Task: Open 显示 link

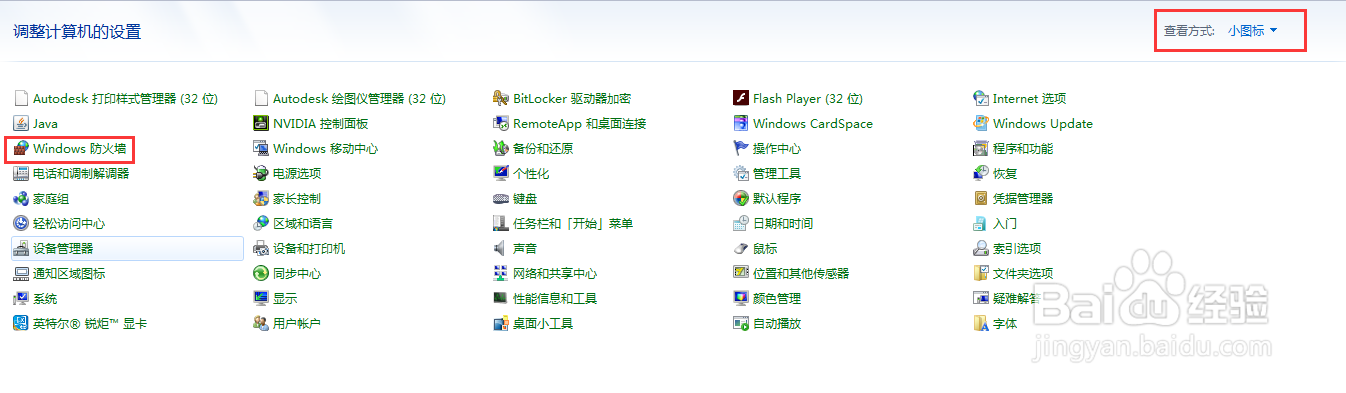Action: tap(285, 299)
